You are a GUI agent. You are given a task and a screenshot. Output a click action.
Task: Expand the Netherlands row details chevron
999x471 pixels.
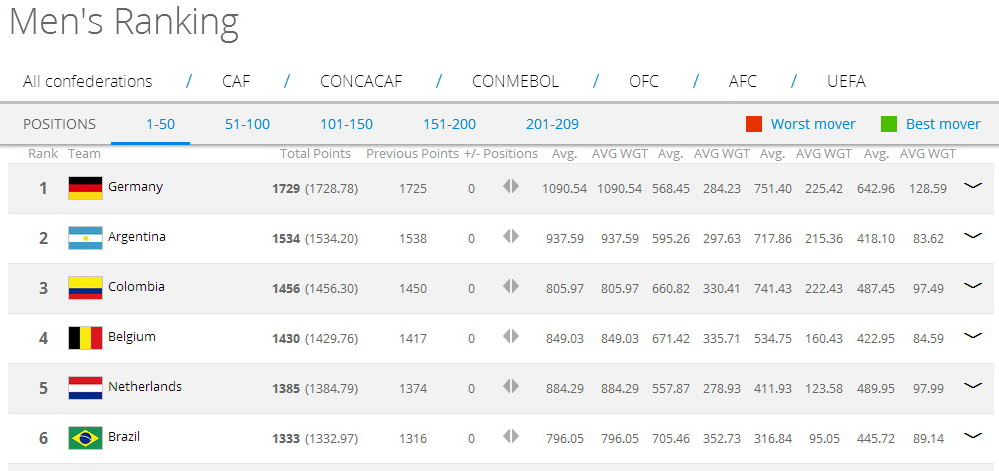(x=972, y=386)
